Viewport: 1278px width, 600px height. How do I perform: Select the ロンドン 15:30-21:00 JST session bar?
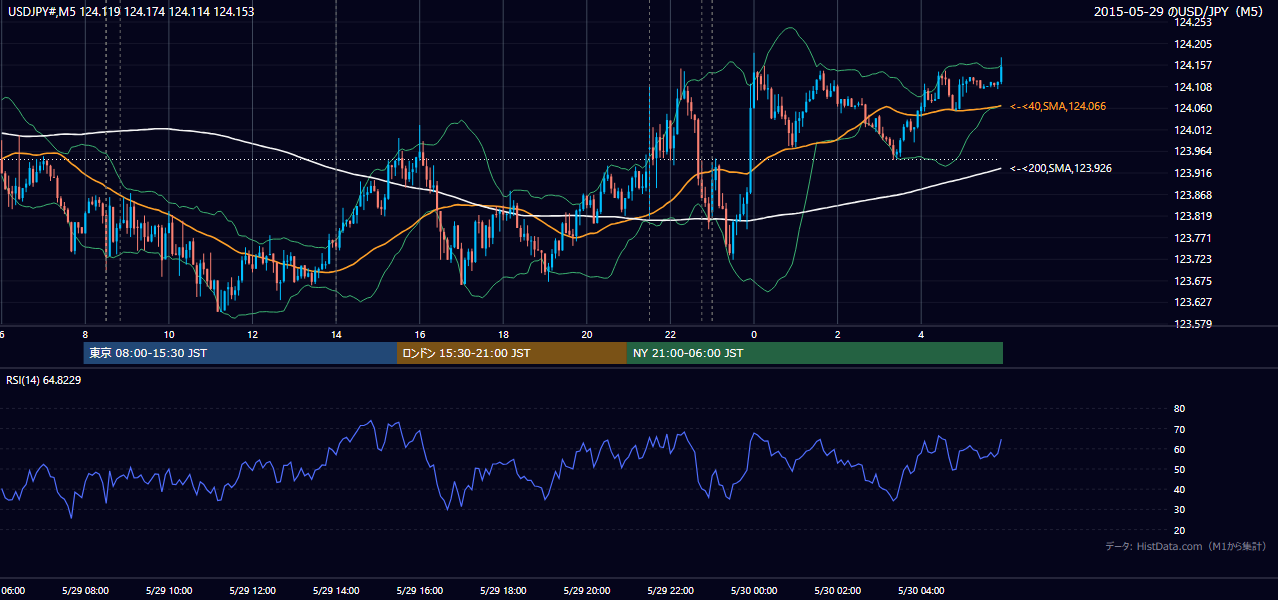[x=512, y=353]
